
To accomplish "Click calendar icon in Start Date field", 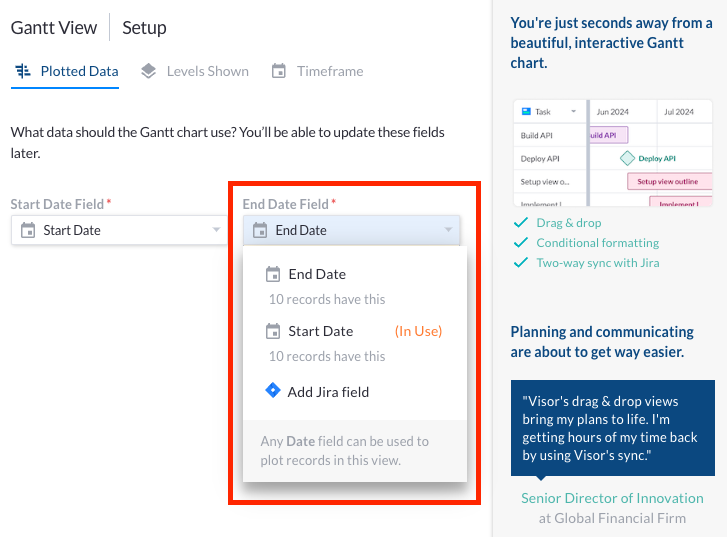I will click(28, 230).
